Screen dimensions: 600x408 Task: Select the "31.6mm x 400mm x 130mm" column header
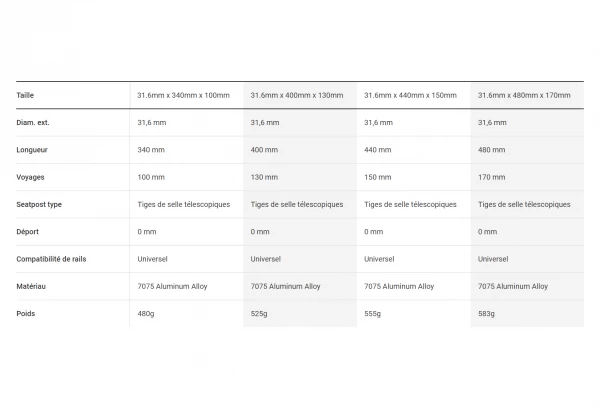coord(297,95)
